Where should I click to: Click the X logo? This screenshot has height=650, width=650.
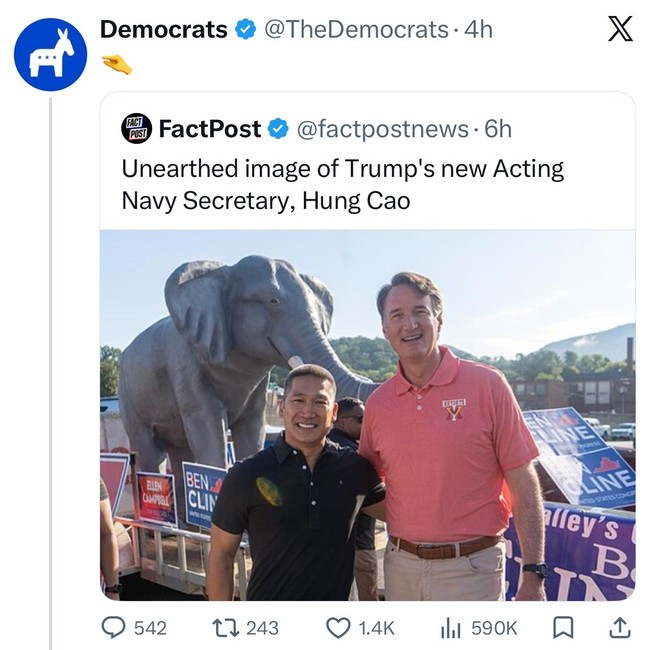tap(620, 30)
